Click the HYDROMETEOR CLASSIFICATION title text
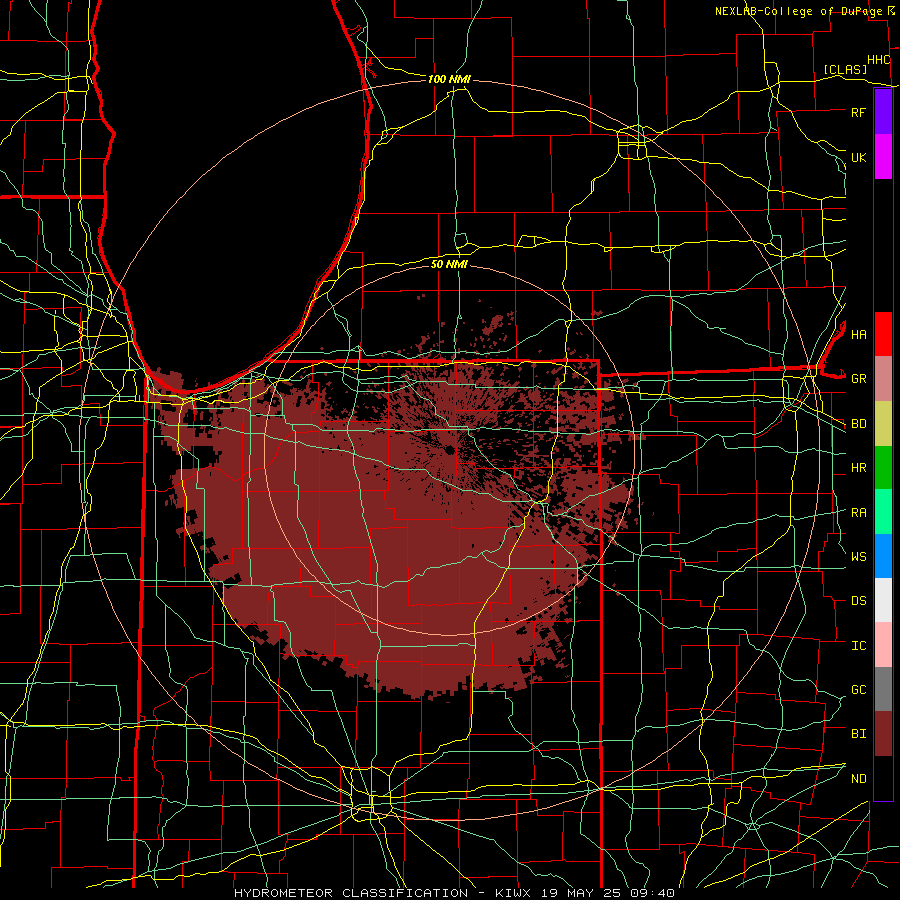Image resolution: width=900 pixels, height=900 pixels. (351, 893)
